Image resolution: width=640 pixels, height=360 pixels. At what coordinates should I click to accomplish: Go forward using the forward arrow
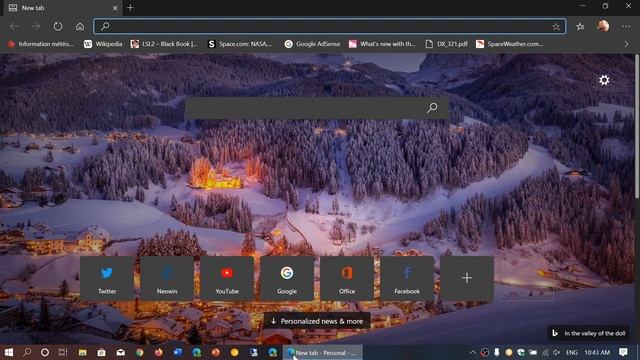pos(36,27)
